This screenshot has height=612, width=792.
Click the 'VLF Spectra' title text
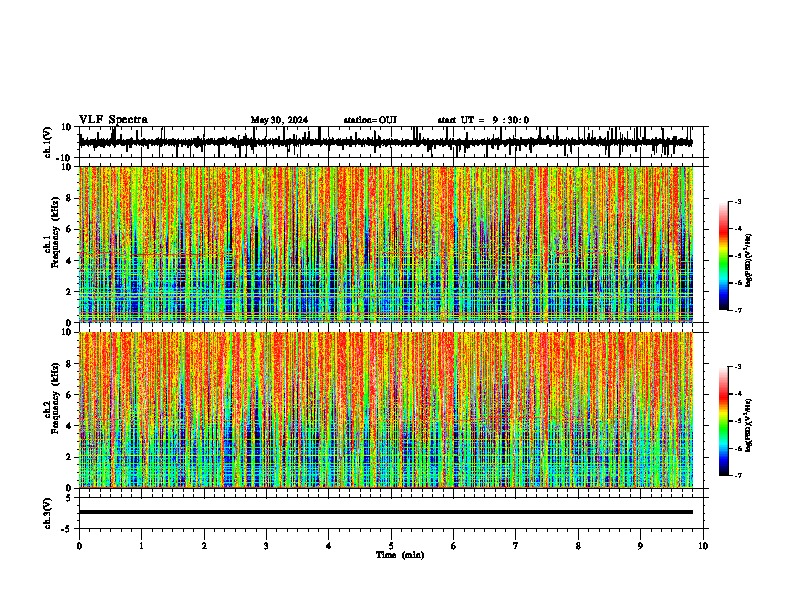[x=113, y=120]
